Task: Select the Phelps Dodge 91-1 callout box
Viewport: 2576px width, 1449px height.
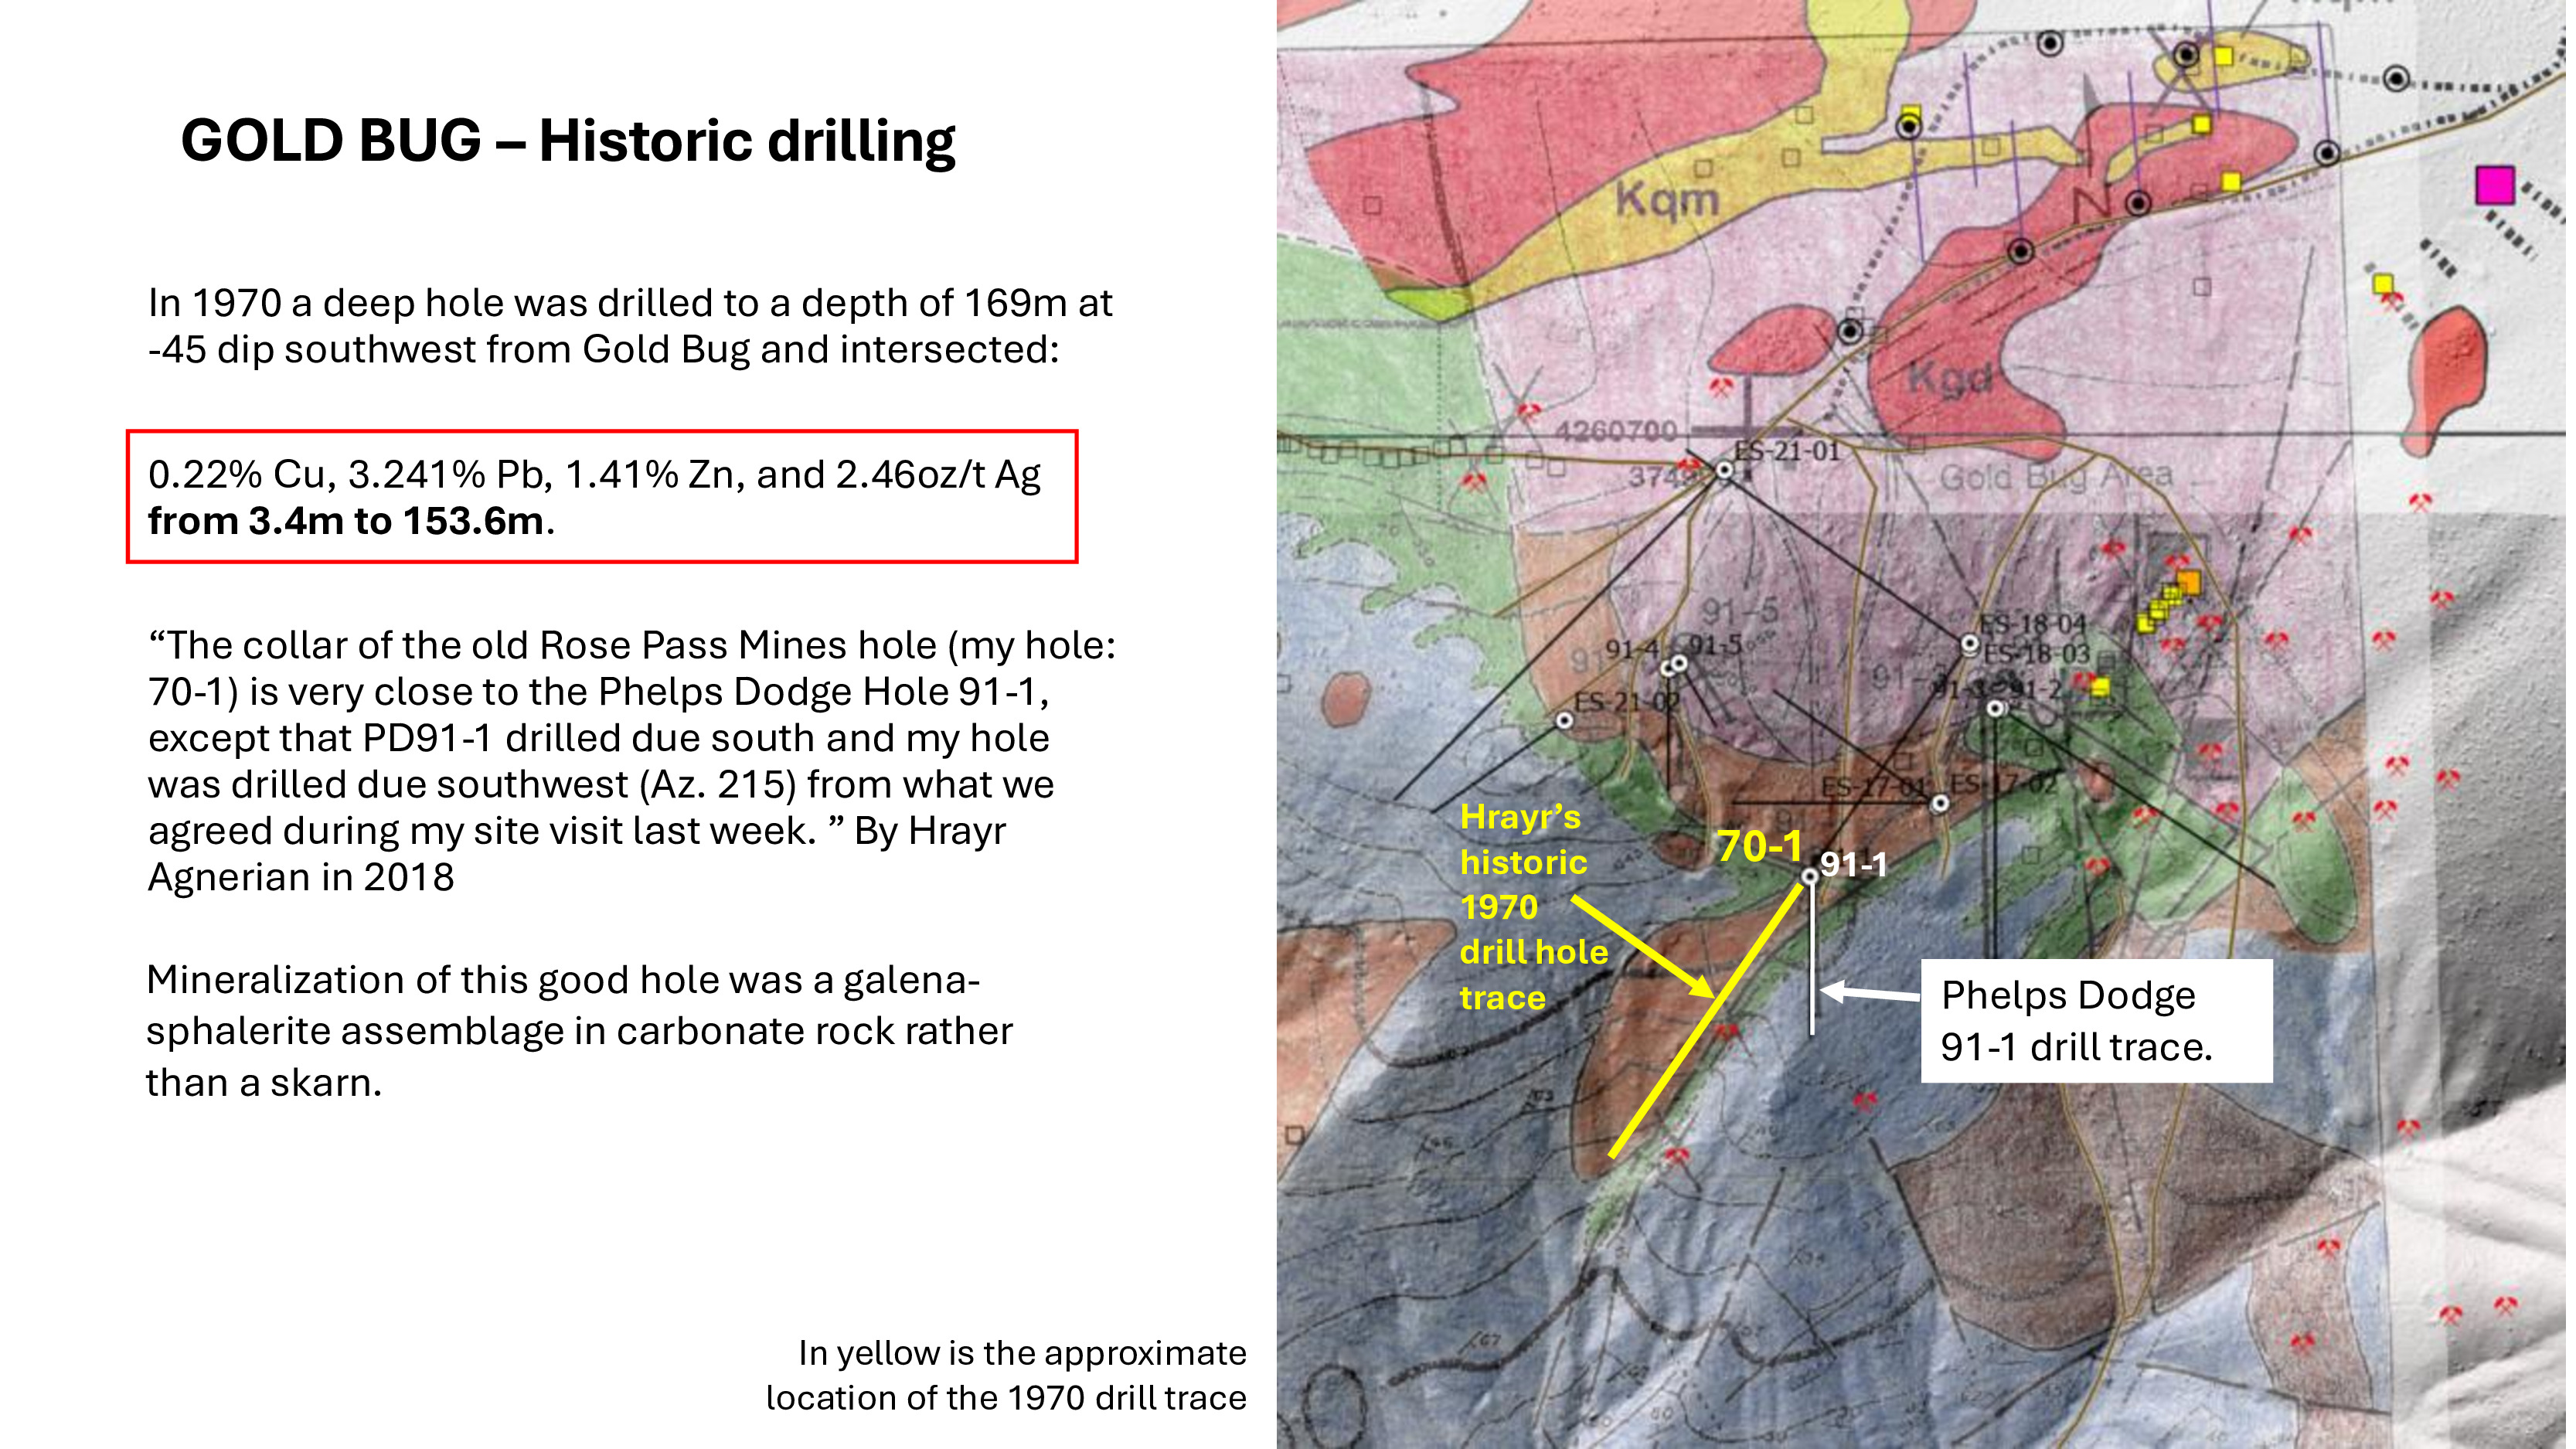Action: point(2095,1021)
